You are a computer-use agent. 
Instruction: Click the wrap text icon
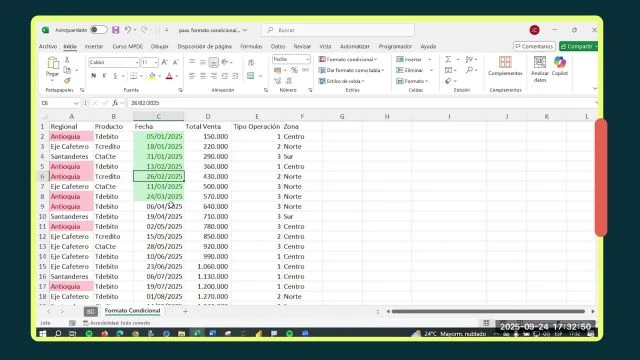point(251,62)
